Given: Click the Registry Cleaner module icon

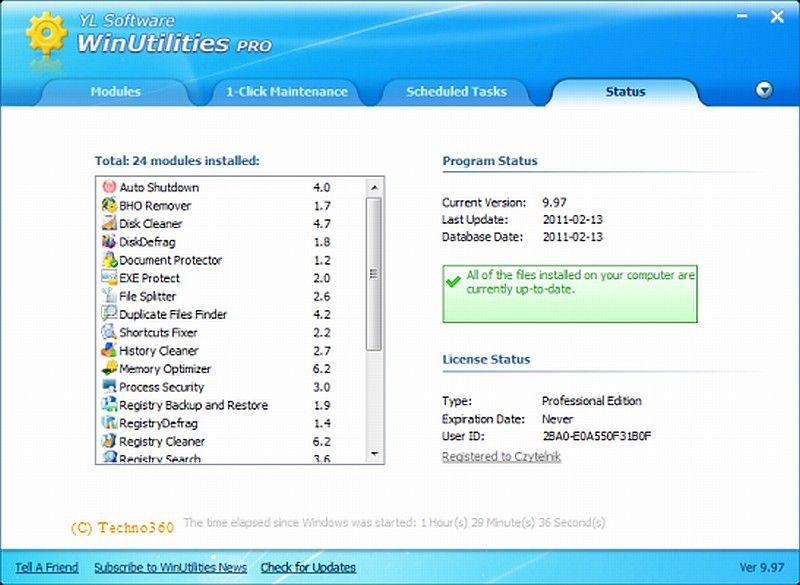Looking at the screenshot, I should point(110,441).
